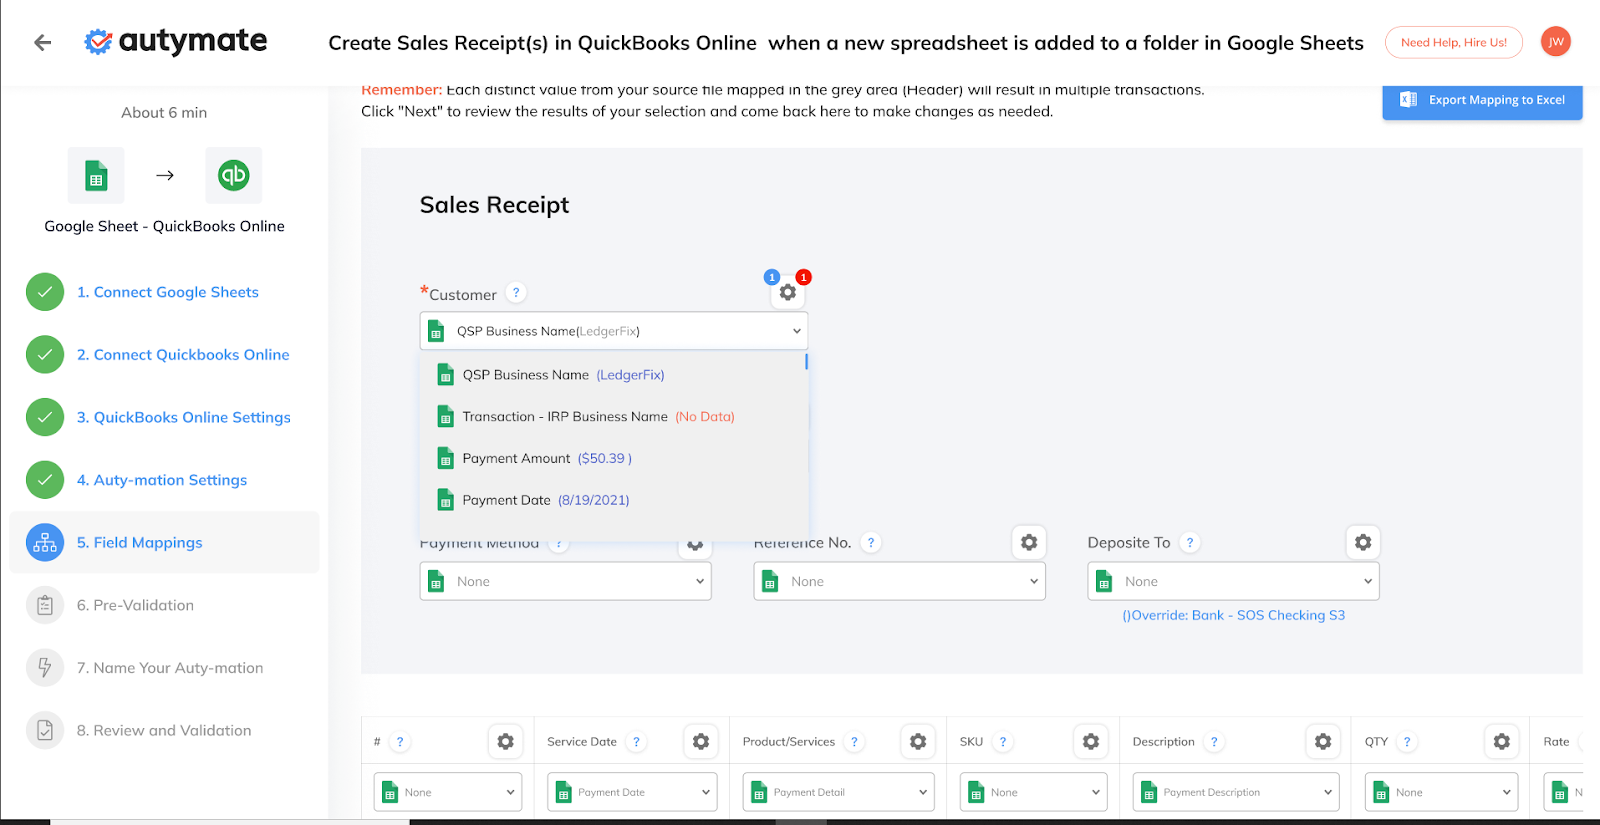Go to step 7 Name Your Auty-mation
The width and height of the screenshot is (1600, 825).
pyautogui.click(x=170, y=668)
